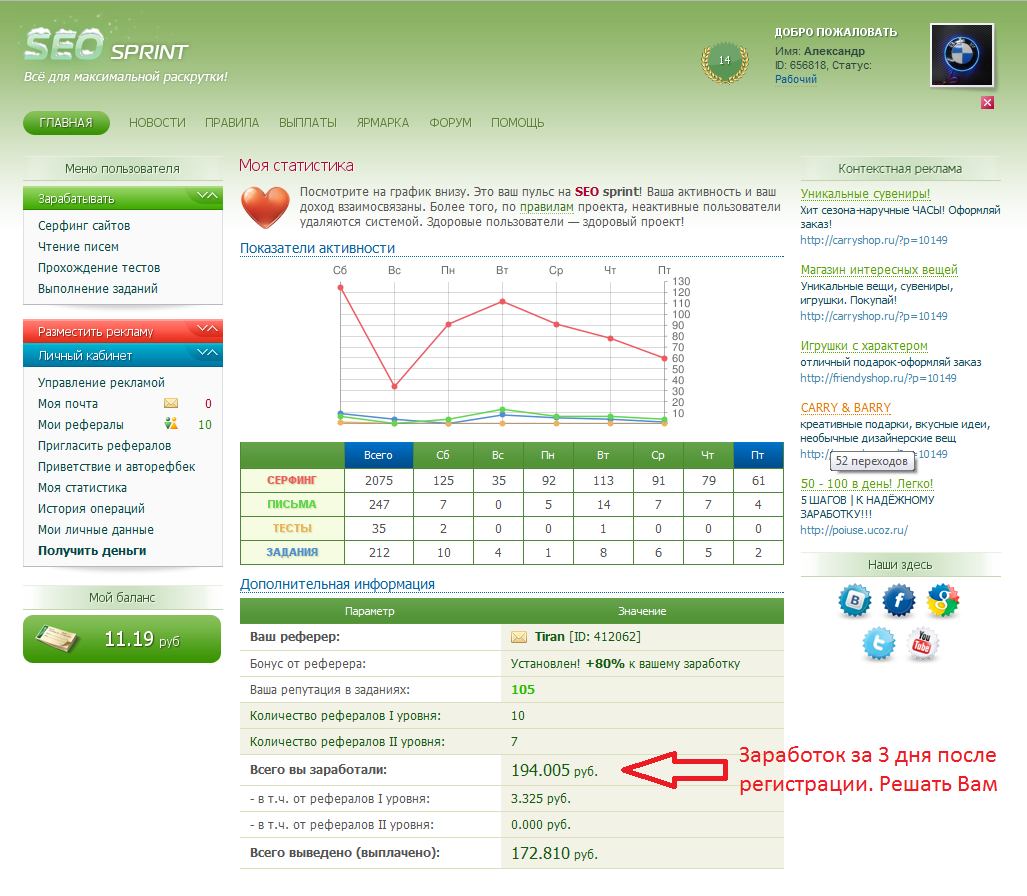Click the Всего column header
The width and height of the screenshot is (1027, 896).
pos(379,455)
